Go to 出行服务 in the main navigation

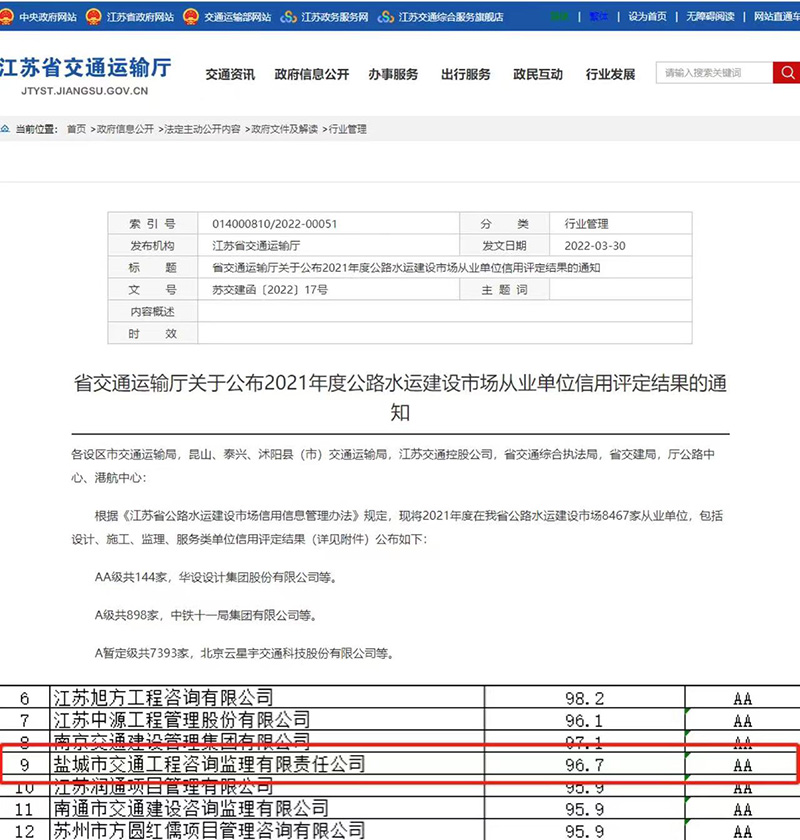(466, 75)
